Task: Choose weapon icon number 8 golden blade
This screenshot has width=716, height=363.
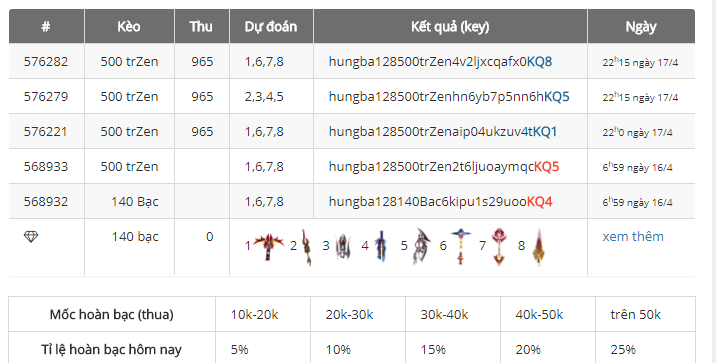Action: coord(539,247)
